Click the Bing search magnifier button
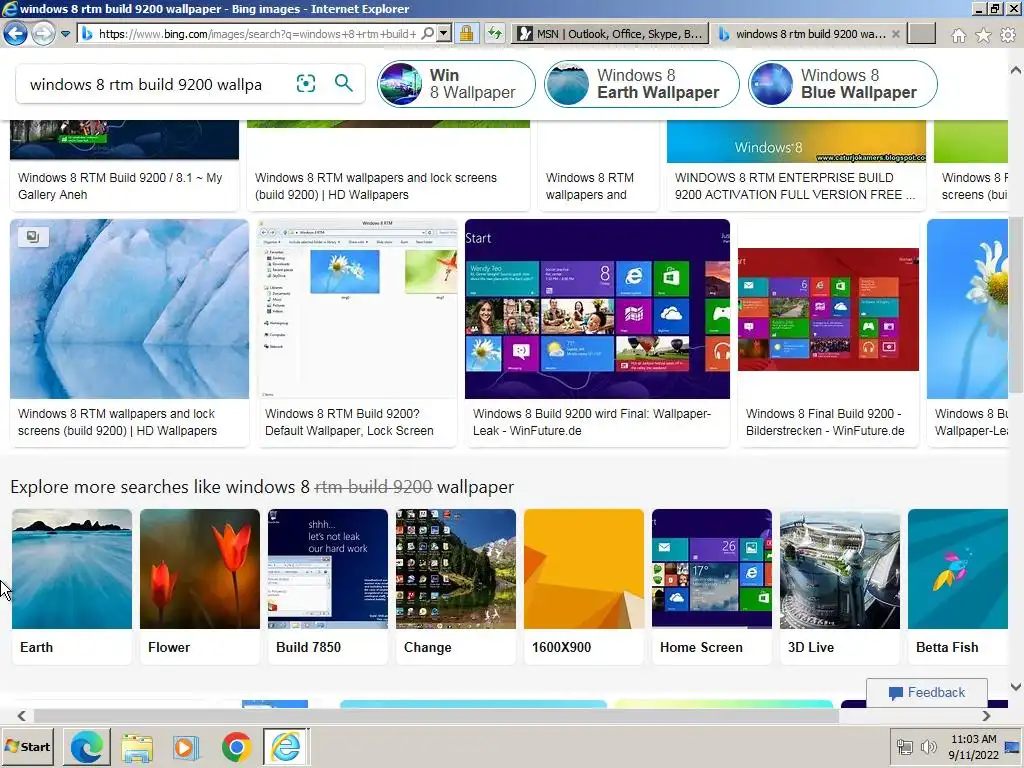This screenshot has width=1024, height=768. (x=344, y=83)
